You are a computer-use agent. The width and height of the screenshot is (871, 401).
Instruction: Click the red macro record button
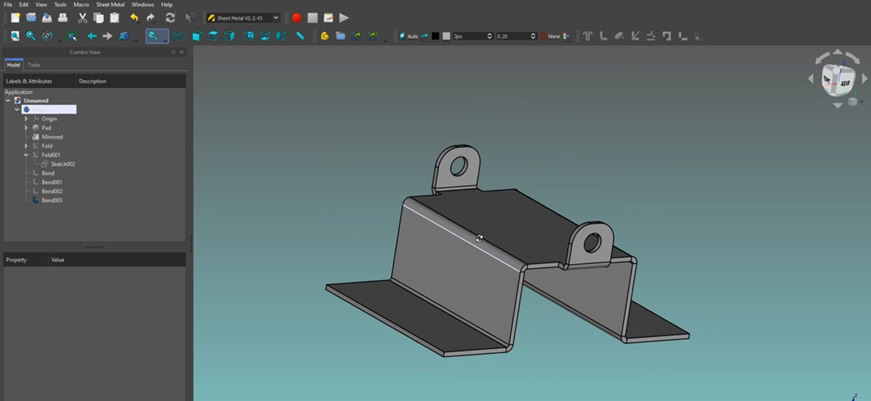point(297,18)
